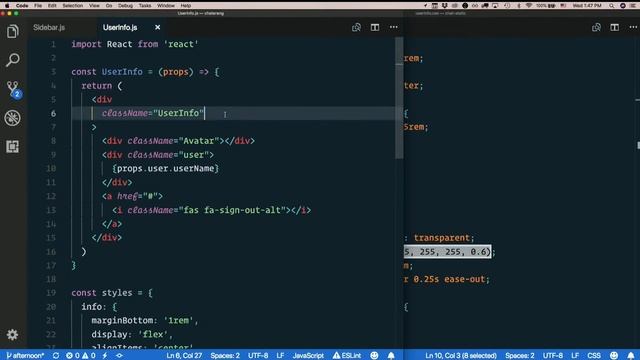Click the feedback smiley in Userinfo.js window
Image resolution: width=640 pixels, height=360 pixels.
[x=374, y=356]
